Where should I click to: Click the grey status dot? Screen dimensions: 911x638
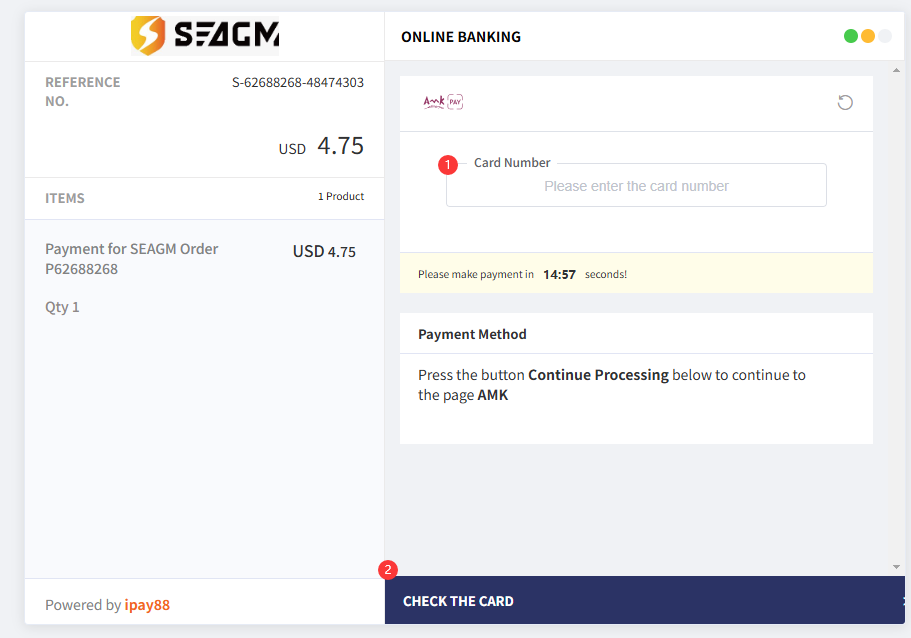click(884, 36)
